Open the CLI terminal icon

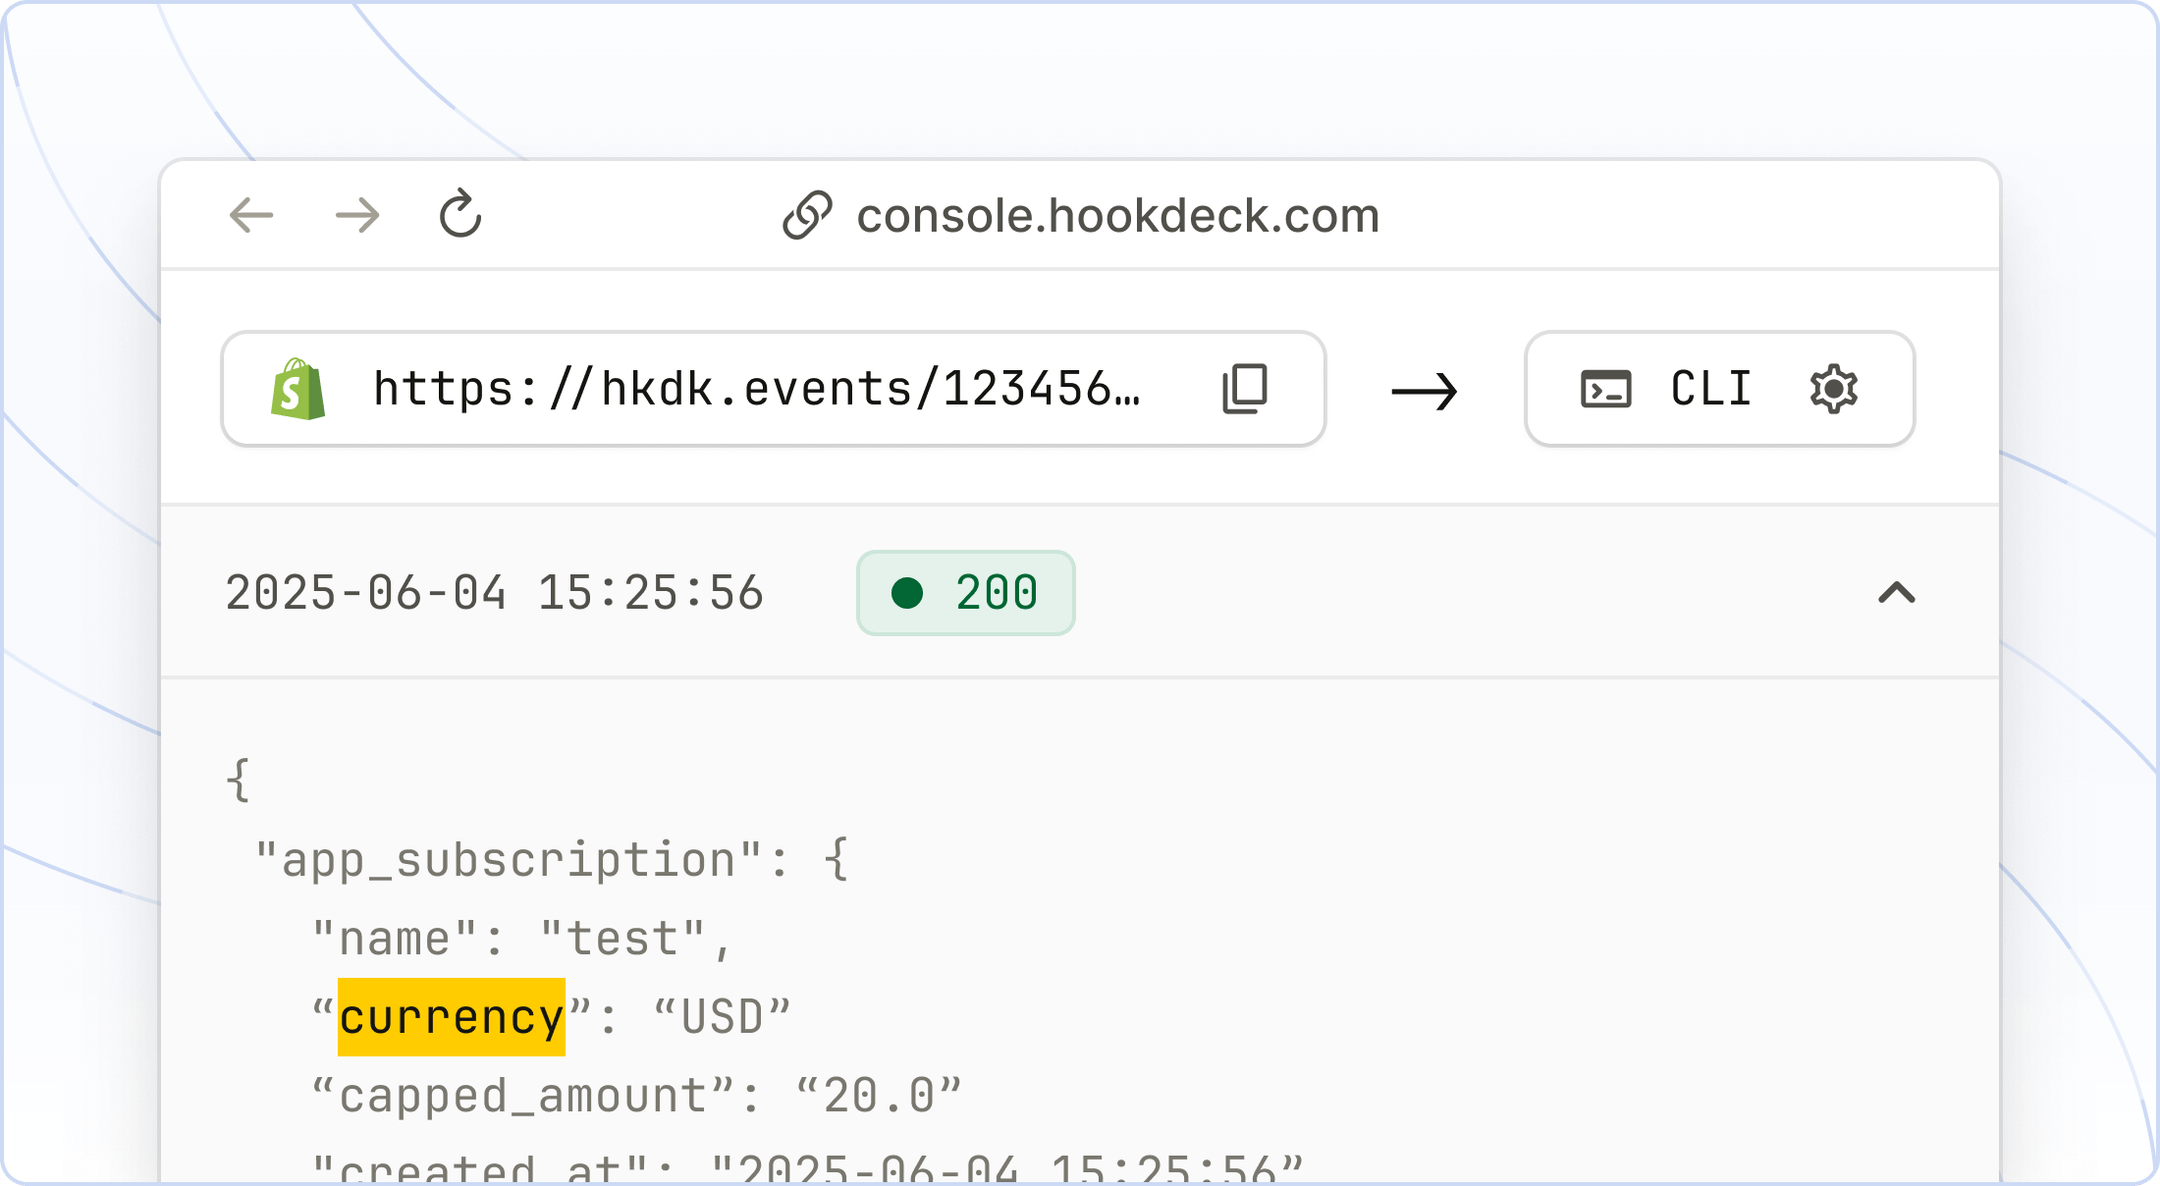(x=1608, y=390)
